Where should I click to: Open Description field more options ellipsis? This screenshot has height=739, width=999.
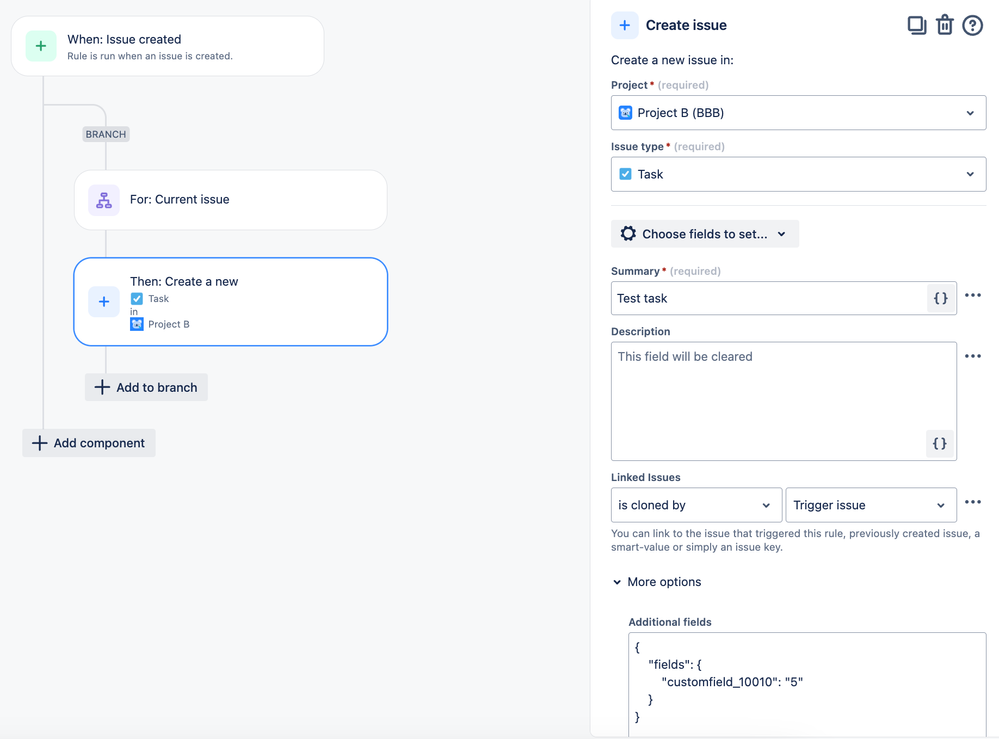pos(973,356)
